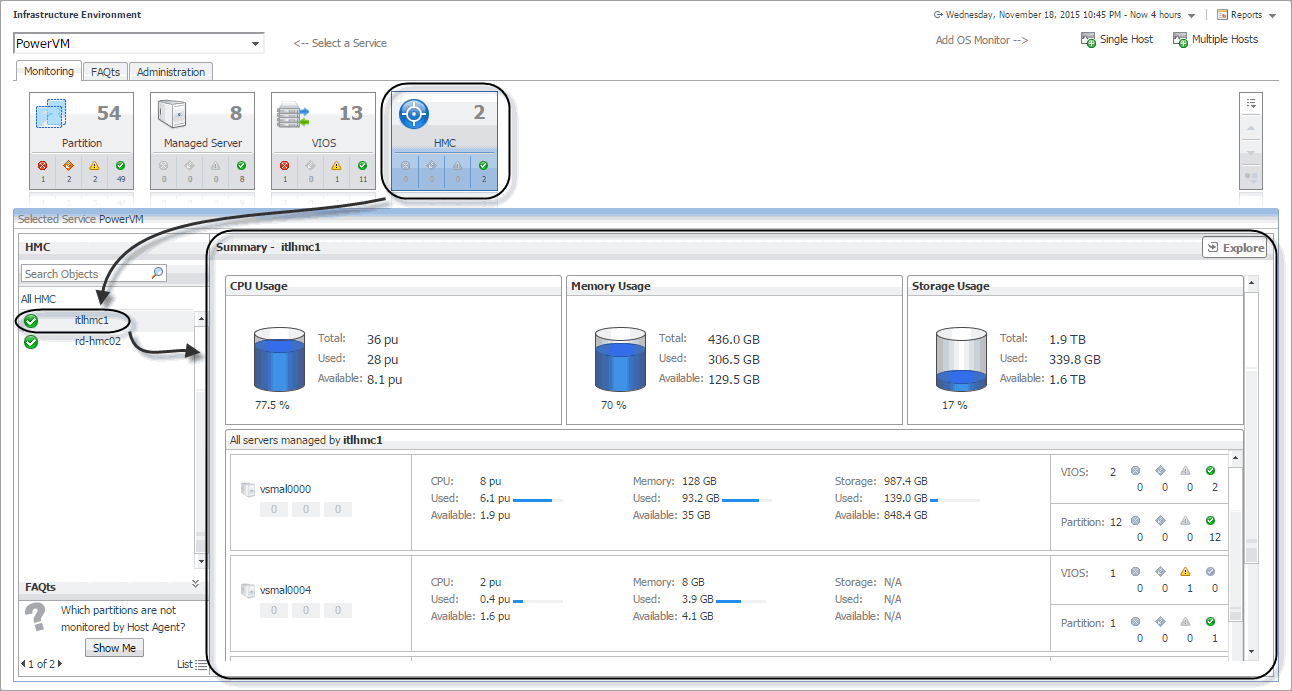This screenshot has height=691, width=1292.
Task: Open the PowerVM service dropdown
Action: (x=256, y=44)
